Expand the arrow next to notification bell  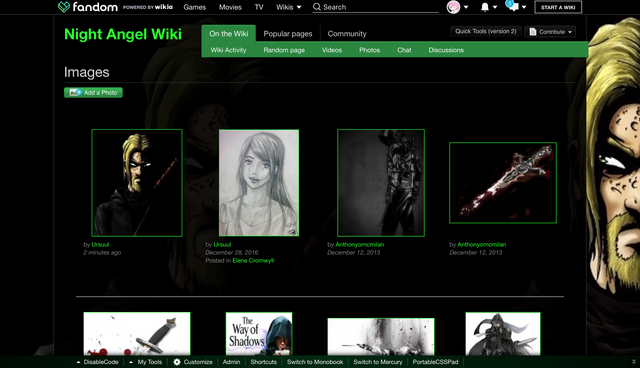click(x=495, y=7)
